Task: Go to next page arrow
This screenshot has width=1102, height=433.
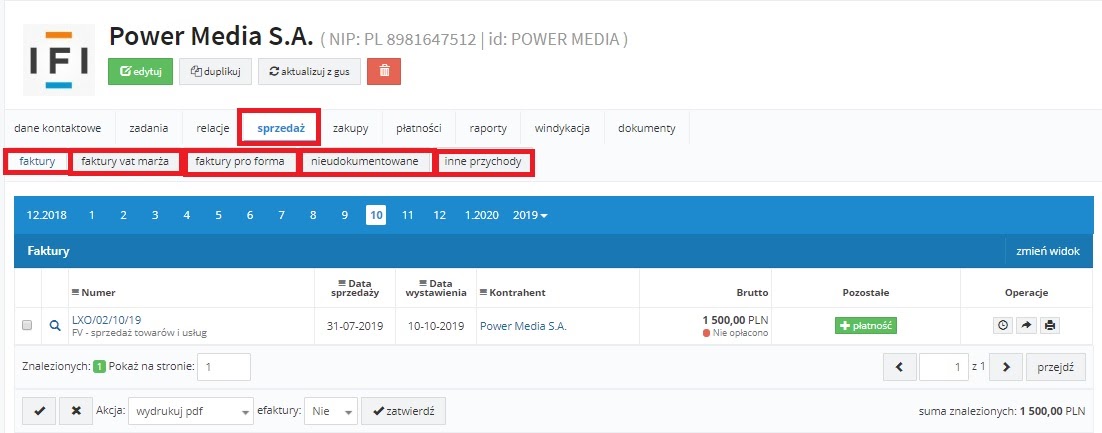Action: [1006, 367]
